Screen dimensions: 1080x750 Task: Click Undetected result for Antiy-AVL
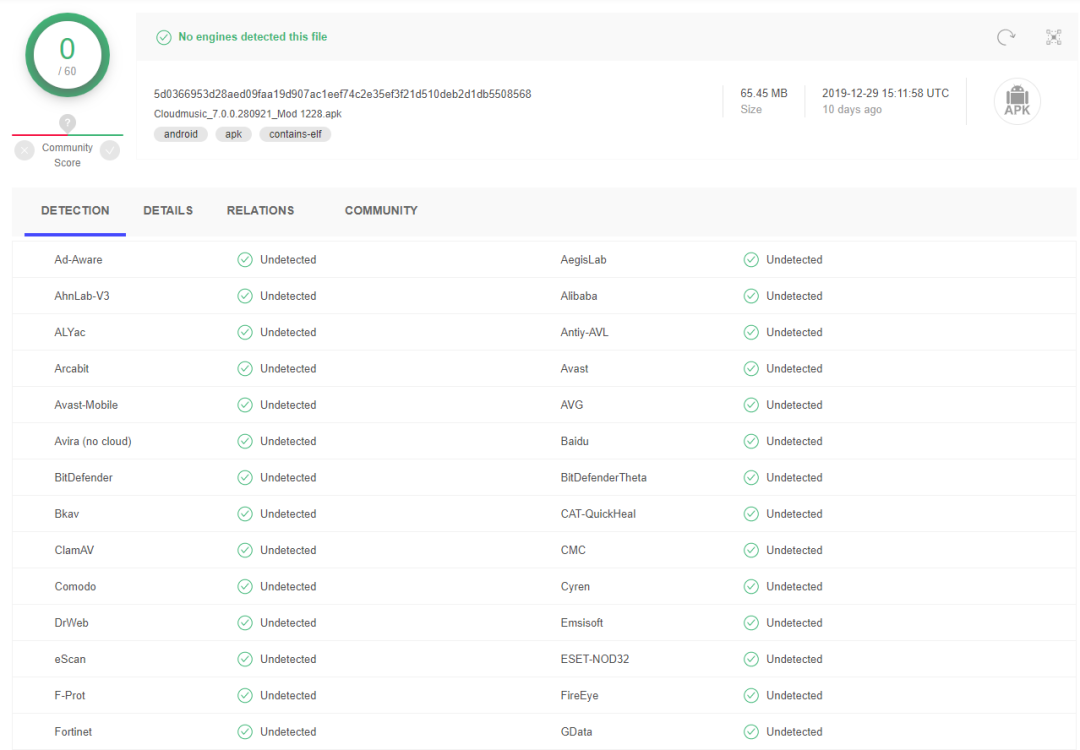(x=794, y=332)
